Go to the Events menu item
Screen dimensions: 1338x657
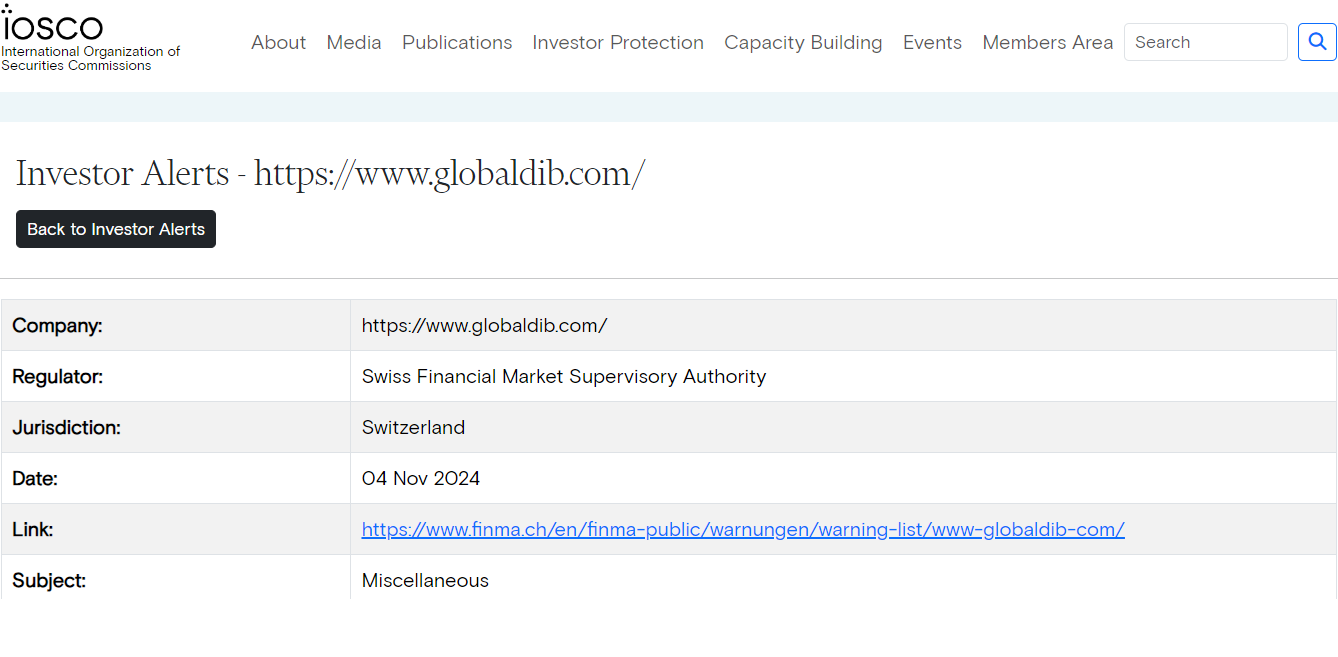click(x=932, y=42)
